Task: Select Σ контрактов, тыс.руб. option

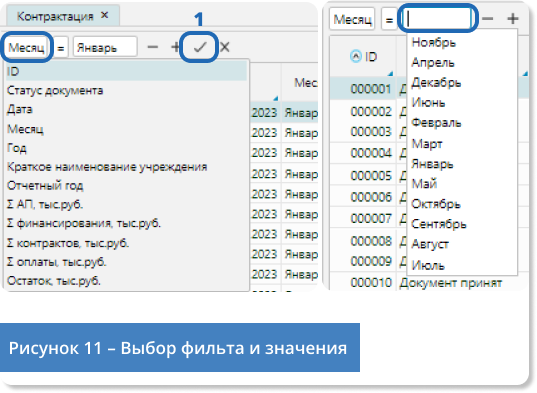Action: 126,243
